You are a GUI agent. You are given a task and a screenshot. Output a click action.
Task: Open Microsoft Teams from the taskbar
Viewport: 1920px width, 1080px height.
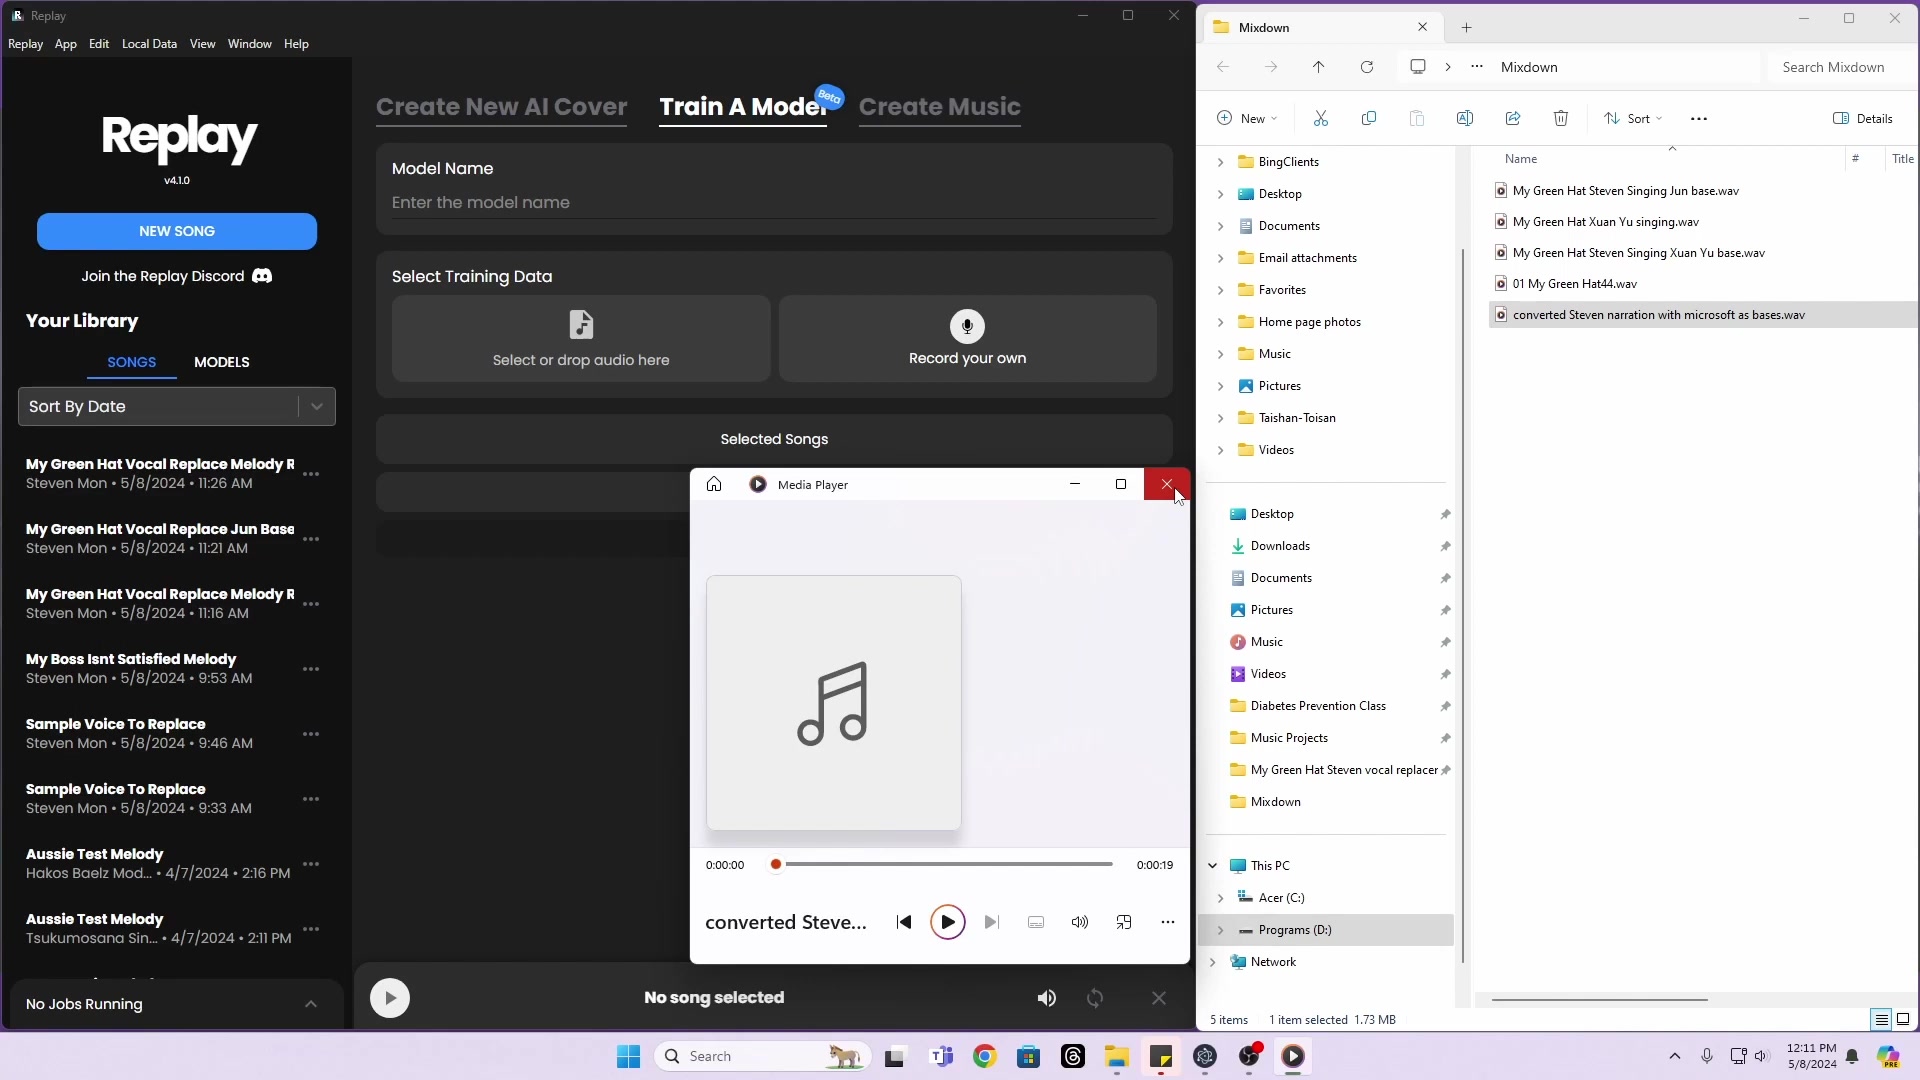coord(941,1056)
